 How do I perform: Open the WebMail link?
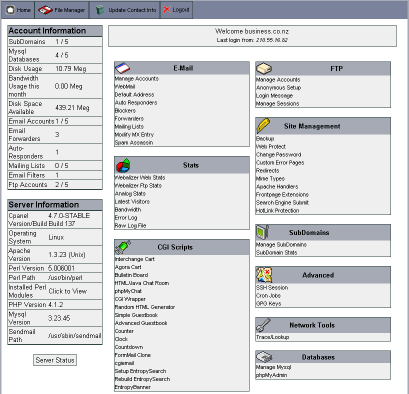coord(125,87)
